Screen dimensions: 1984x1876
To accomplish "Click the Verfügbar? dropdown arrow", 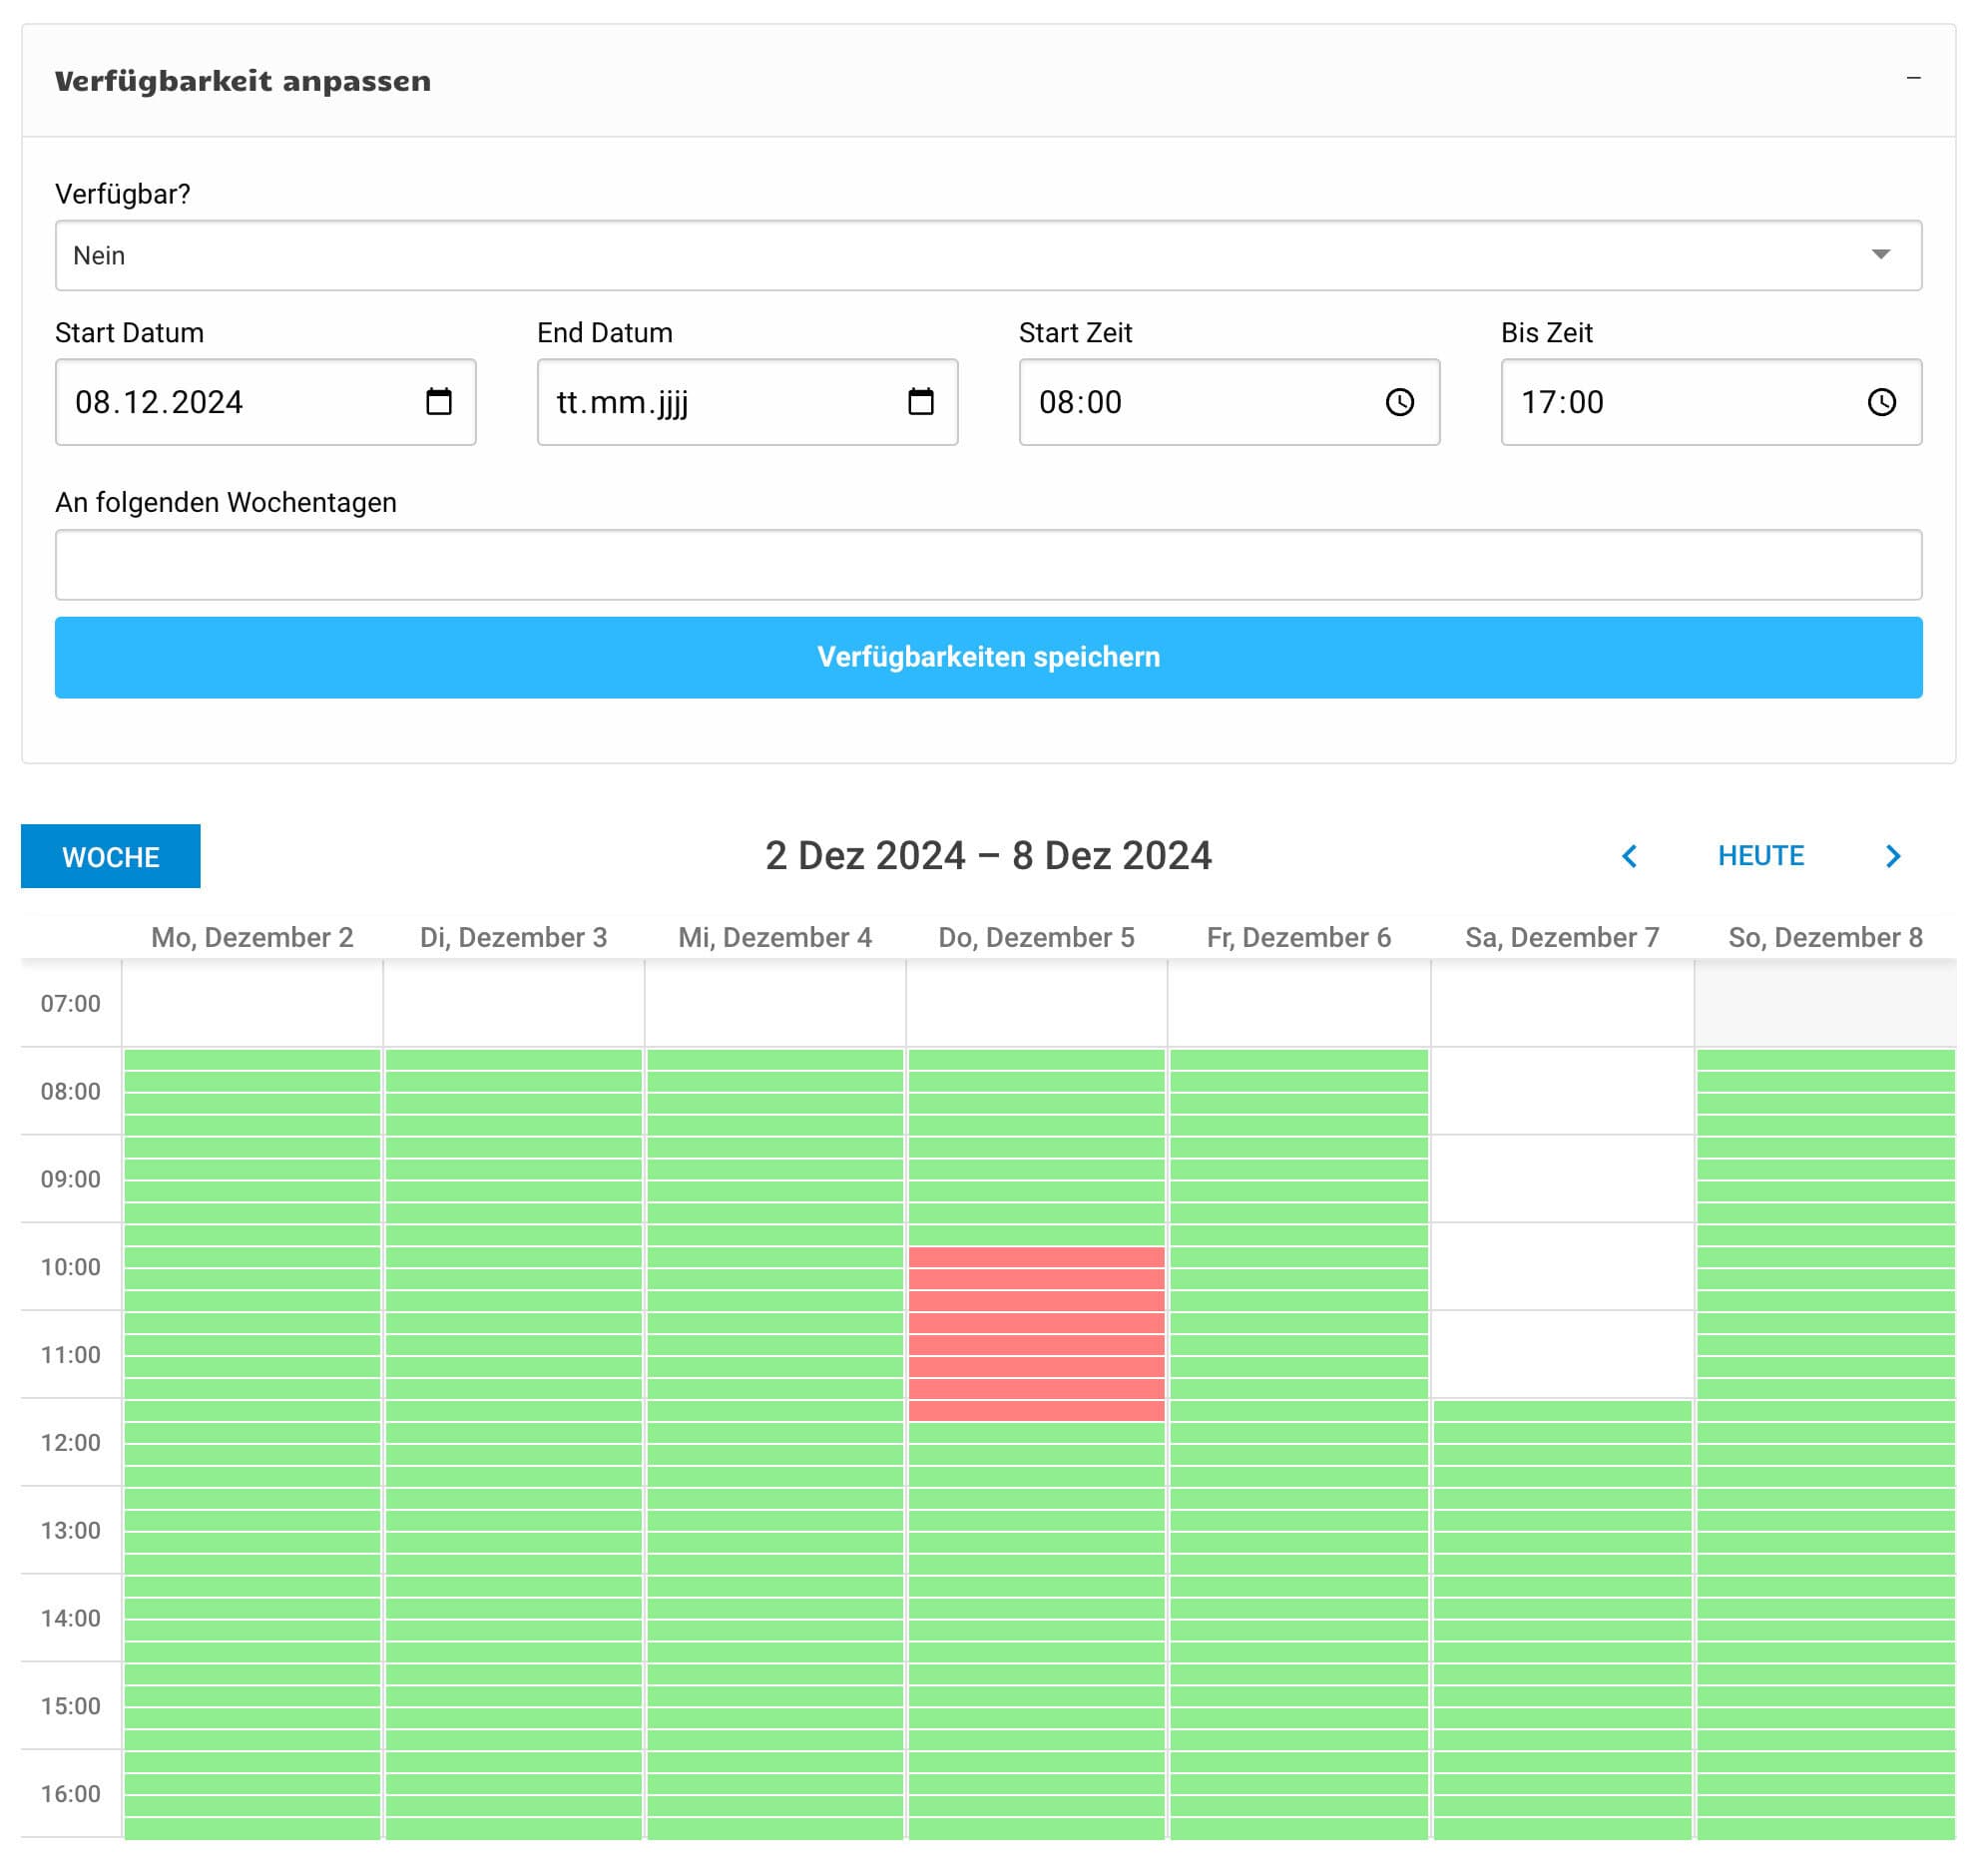I will 1880,255.
